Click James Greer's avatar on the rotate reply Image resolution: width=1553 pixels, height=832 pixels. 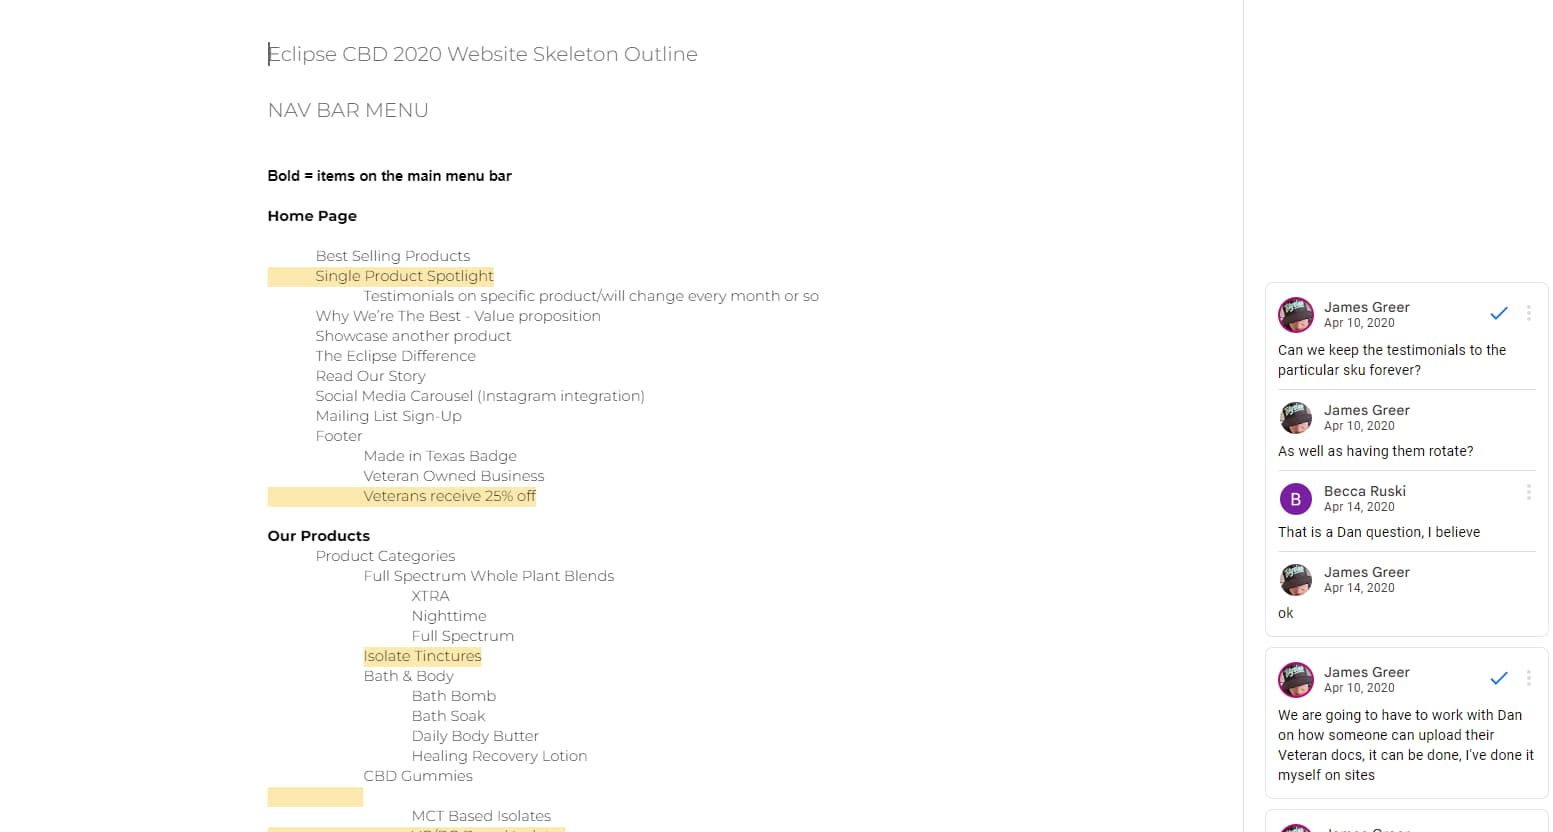coord(1295,417)
